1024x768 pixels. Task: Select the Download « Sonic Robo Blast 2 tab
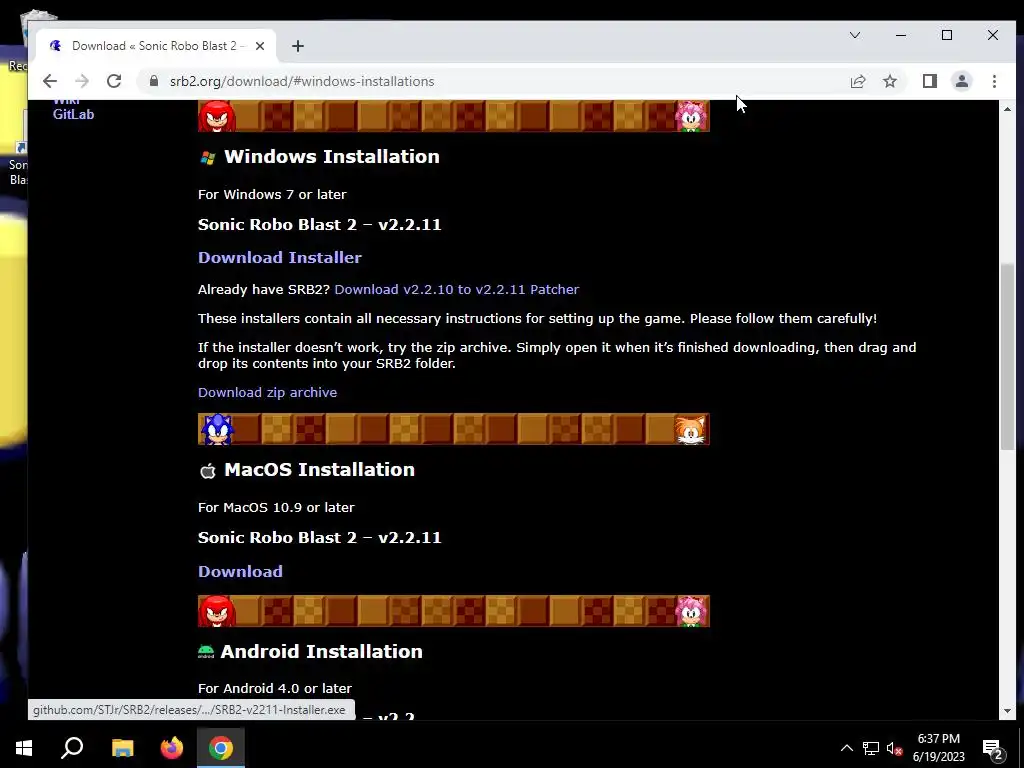157,46
